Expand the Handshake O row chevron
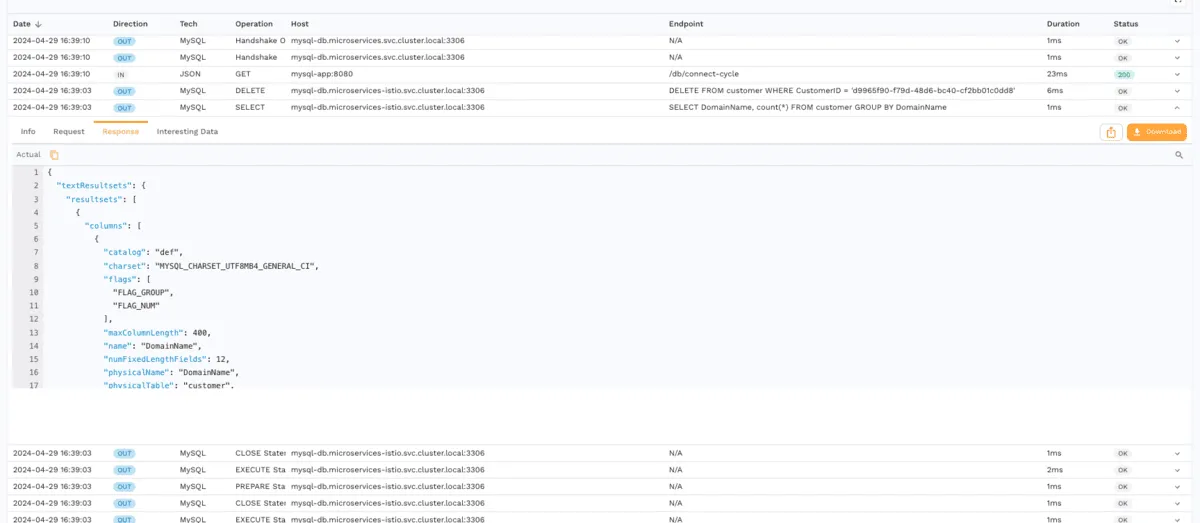This screenshot has height=523, width=1200. pyautogui.click(x=1177, y=41)
